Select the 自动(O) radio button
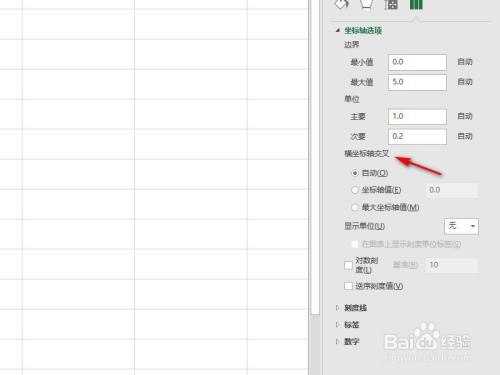Screen dimensions: 500x375 tap(355, 173)
